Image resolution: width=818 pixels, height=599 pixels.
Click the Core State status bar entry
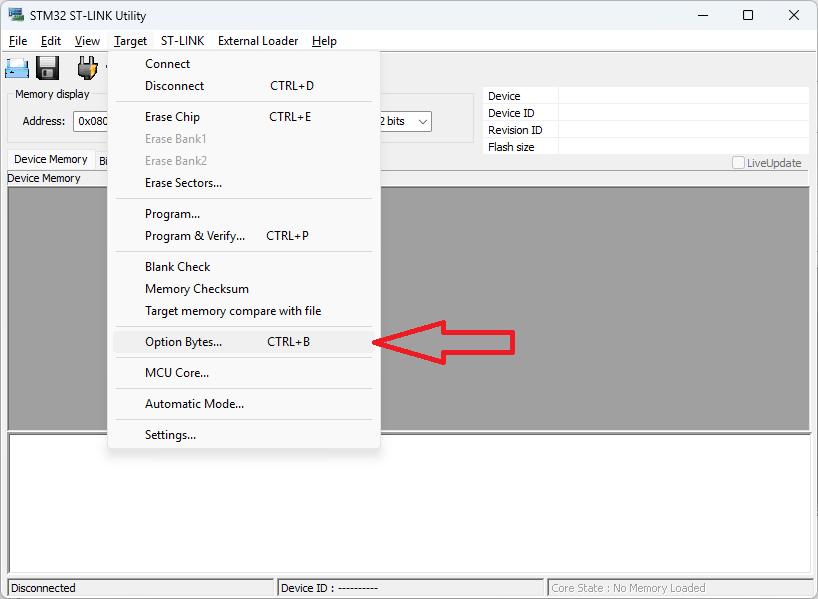click(x=680, y=588)
